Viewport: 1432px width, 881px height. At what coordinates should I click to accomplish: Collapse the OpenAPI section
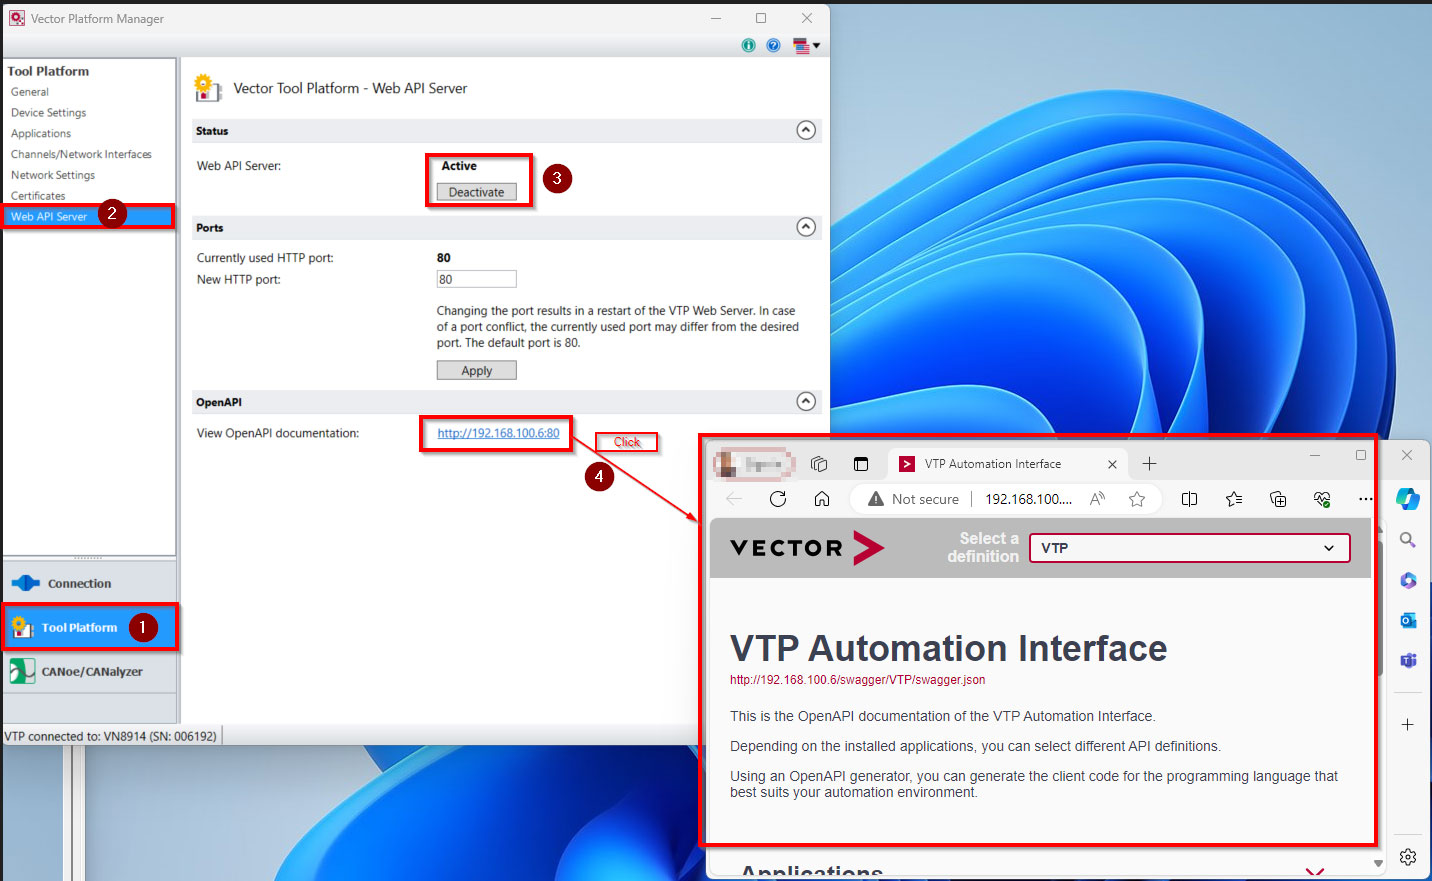(806, 401)
